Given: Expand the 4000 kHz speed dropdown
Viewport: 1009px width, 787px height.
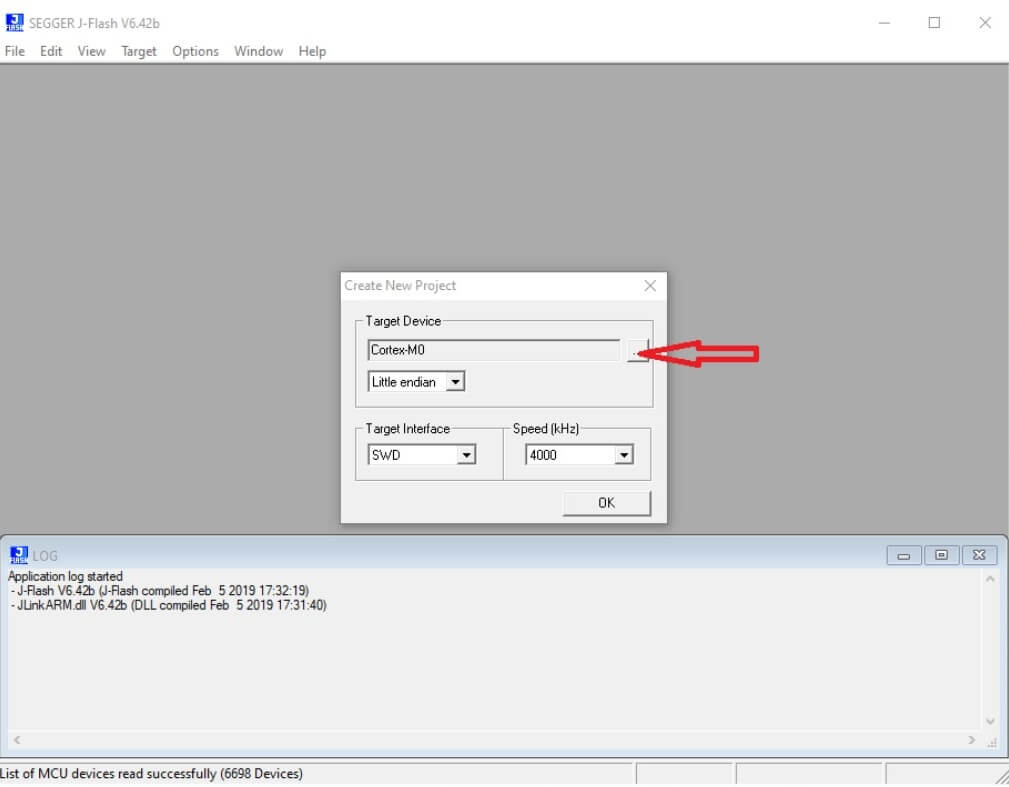Looking at the screenshot, I should pos(623,455).
